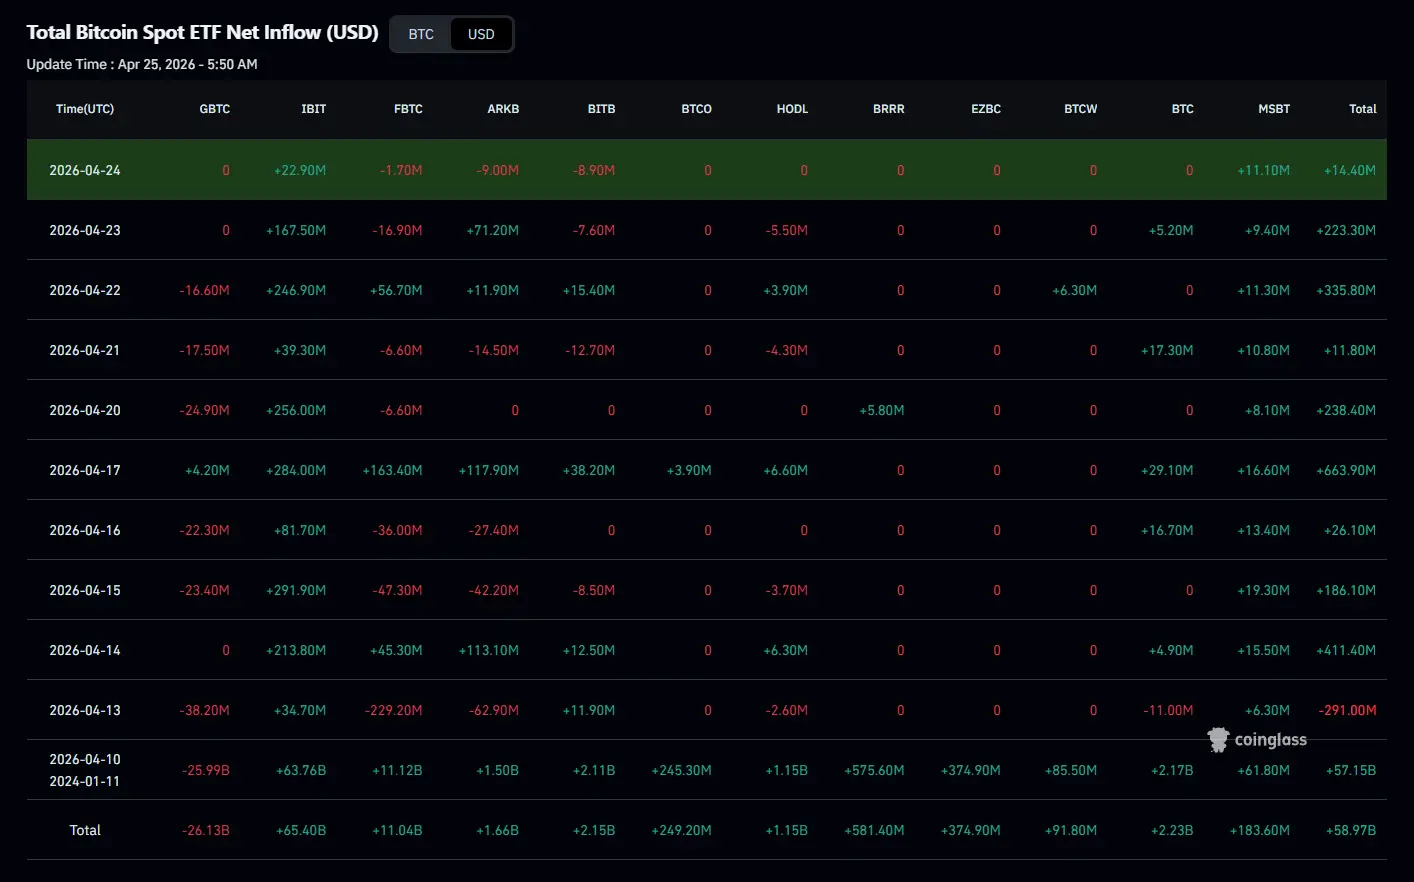Switch the inflow unit to BTC

(x=421, y=34)
